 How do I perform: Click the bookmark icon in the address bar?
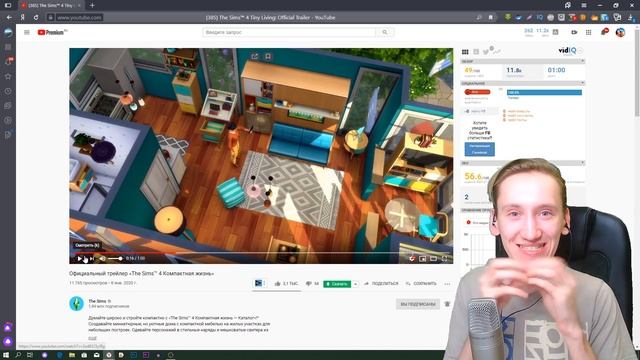tap(491, 18)
